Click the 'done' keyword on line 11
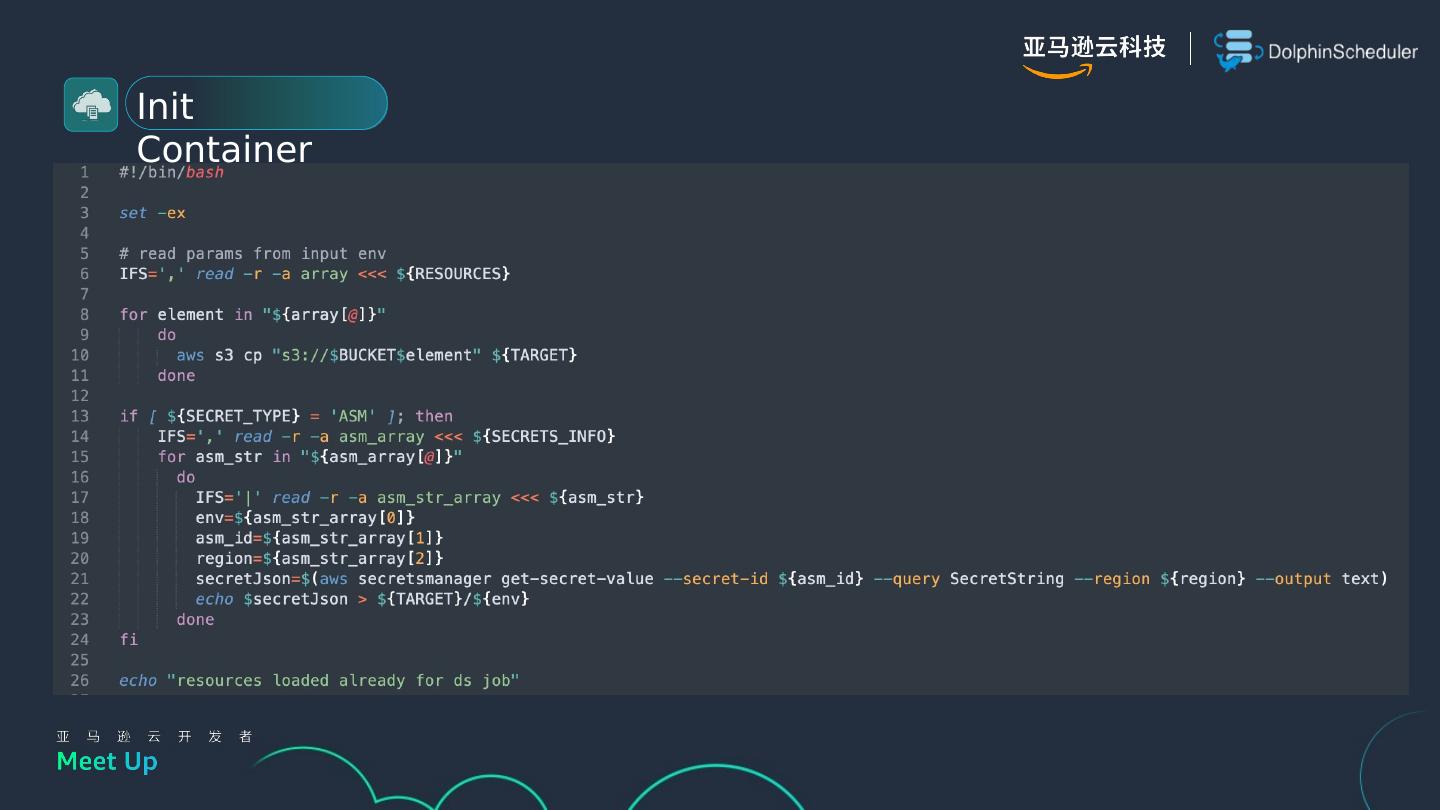Viewport: 1440px width, 810px height. (176, 376)
